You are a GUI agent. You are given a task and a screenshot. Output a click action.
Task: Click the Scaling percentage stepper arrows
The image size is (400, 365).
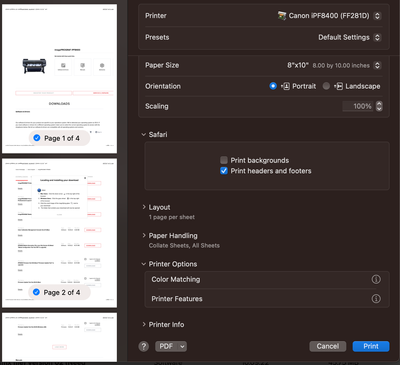click(x=379, y=106)
